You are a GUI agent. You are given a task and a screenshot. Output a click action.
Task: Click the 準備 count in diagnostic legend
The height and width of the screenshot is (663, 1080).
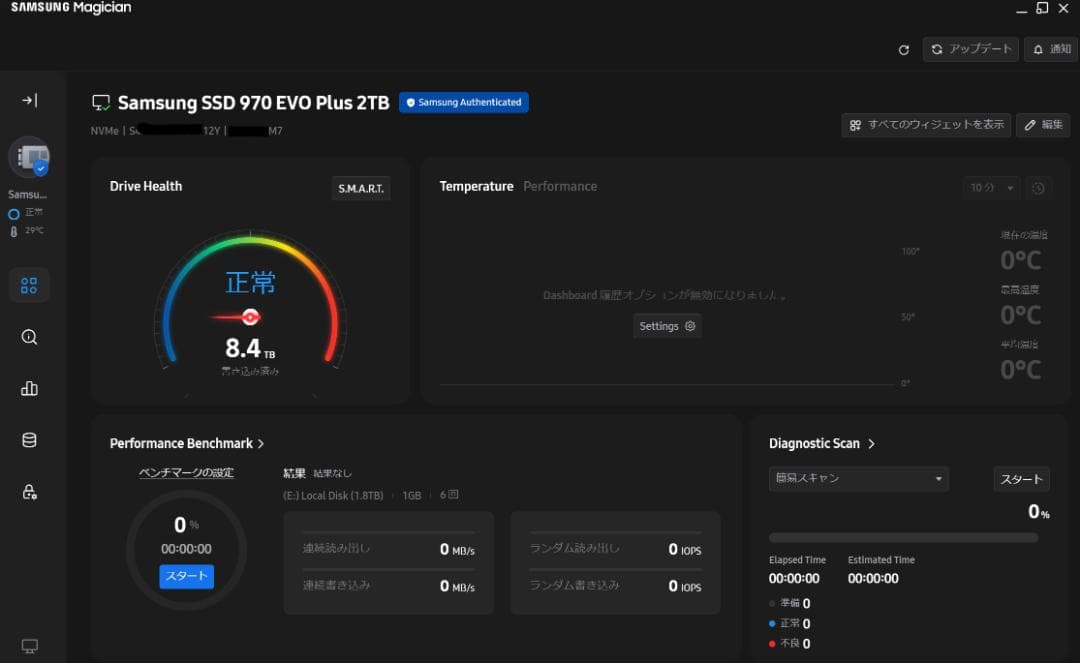(789, 603)
